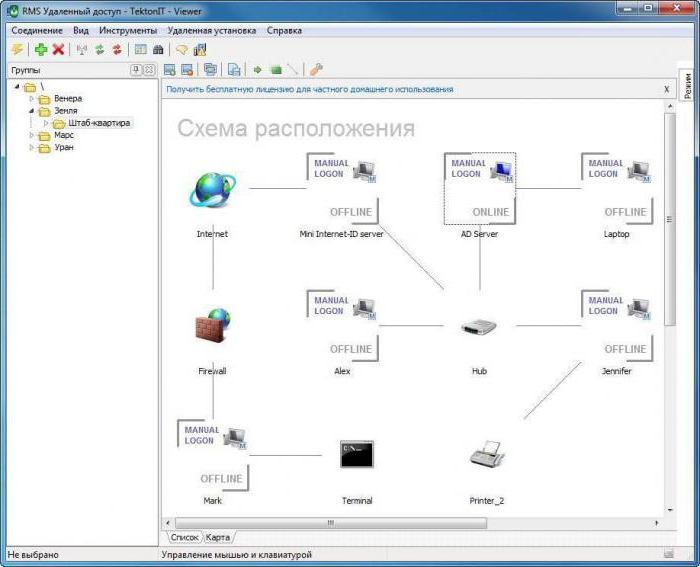The image size is (700, 567).
Task: Click the scroll up arrow on the map
Action: [x=670, y=106]
